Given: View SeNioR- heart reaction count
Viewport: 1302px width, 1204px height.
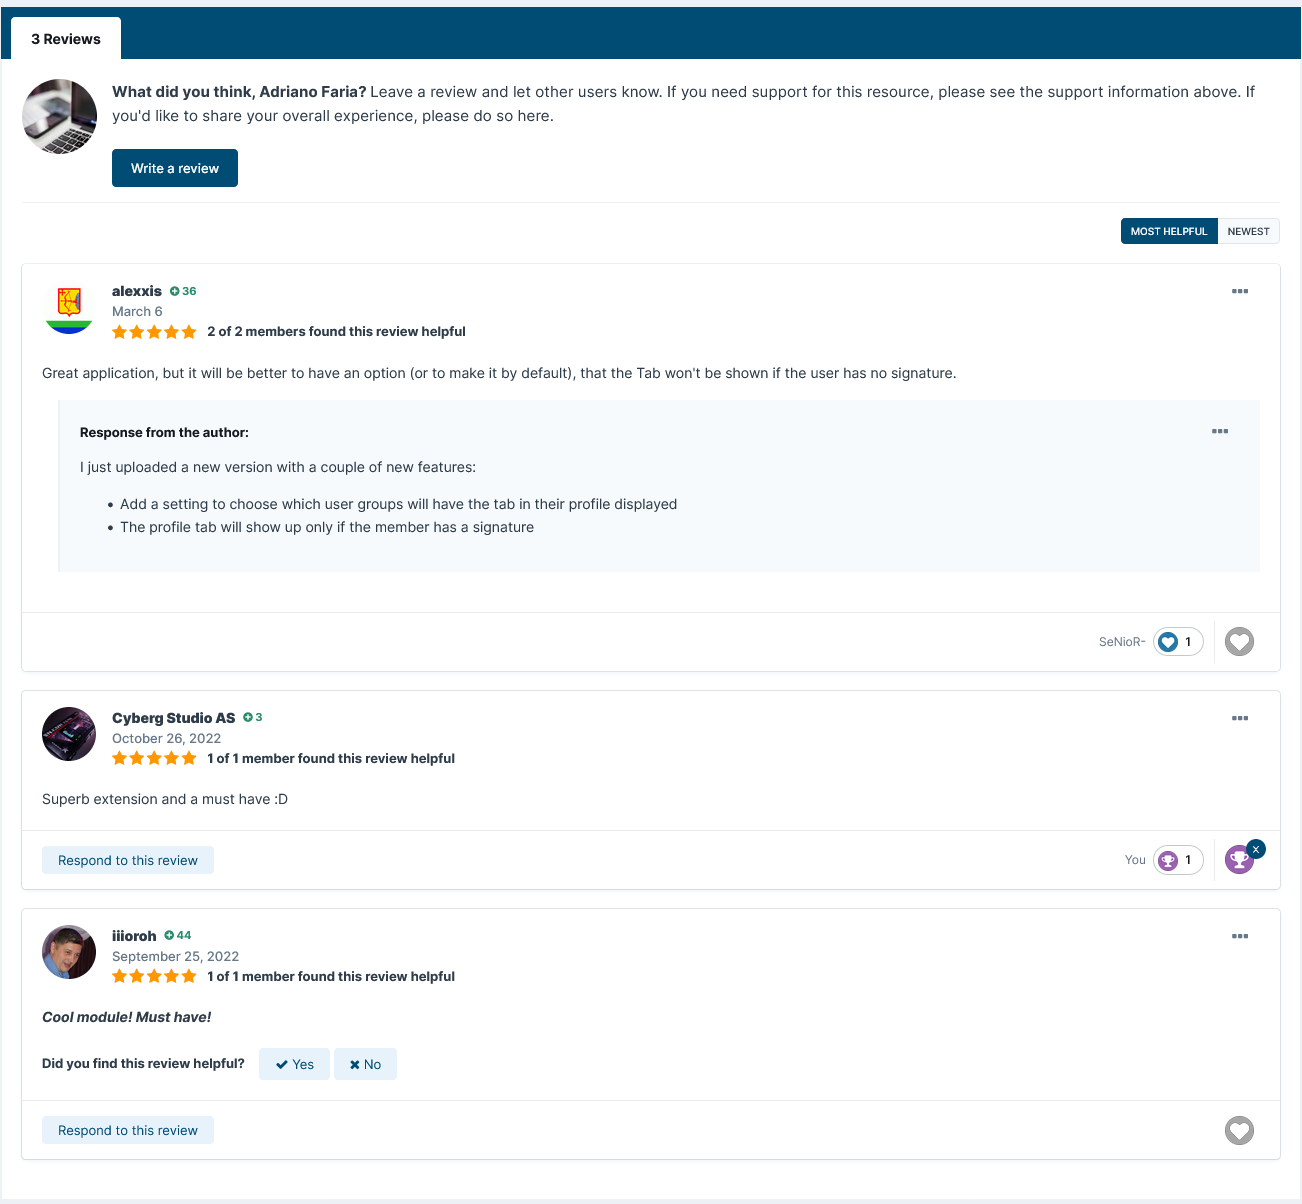Looking at the screenshot, I should 1178,642.
